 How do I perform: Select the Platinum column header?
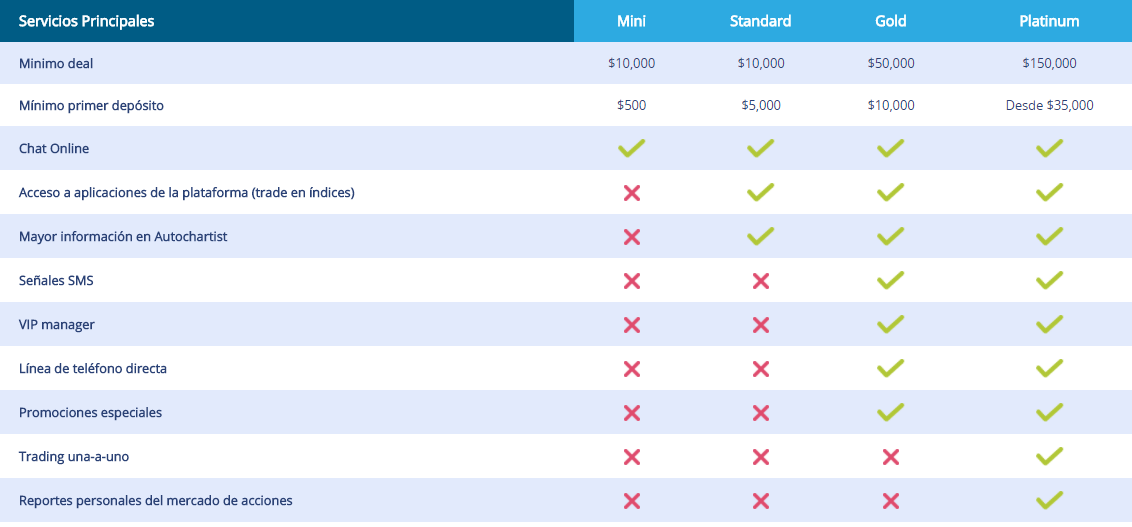click(x=1049, y=21)
